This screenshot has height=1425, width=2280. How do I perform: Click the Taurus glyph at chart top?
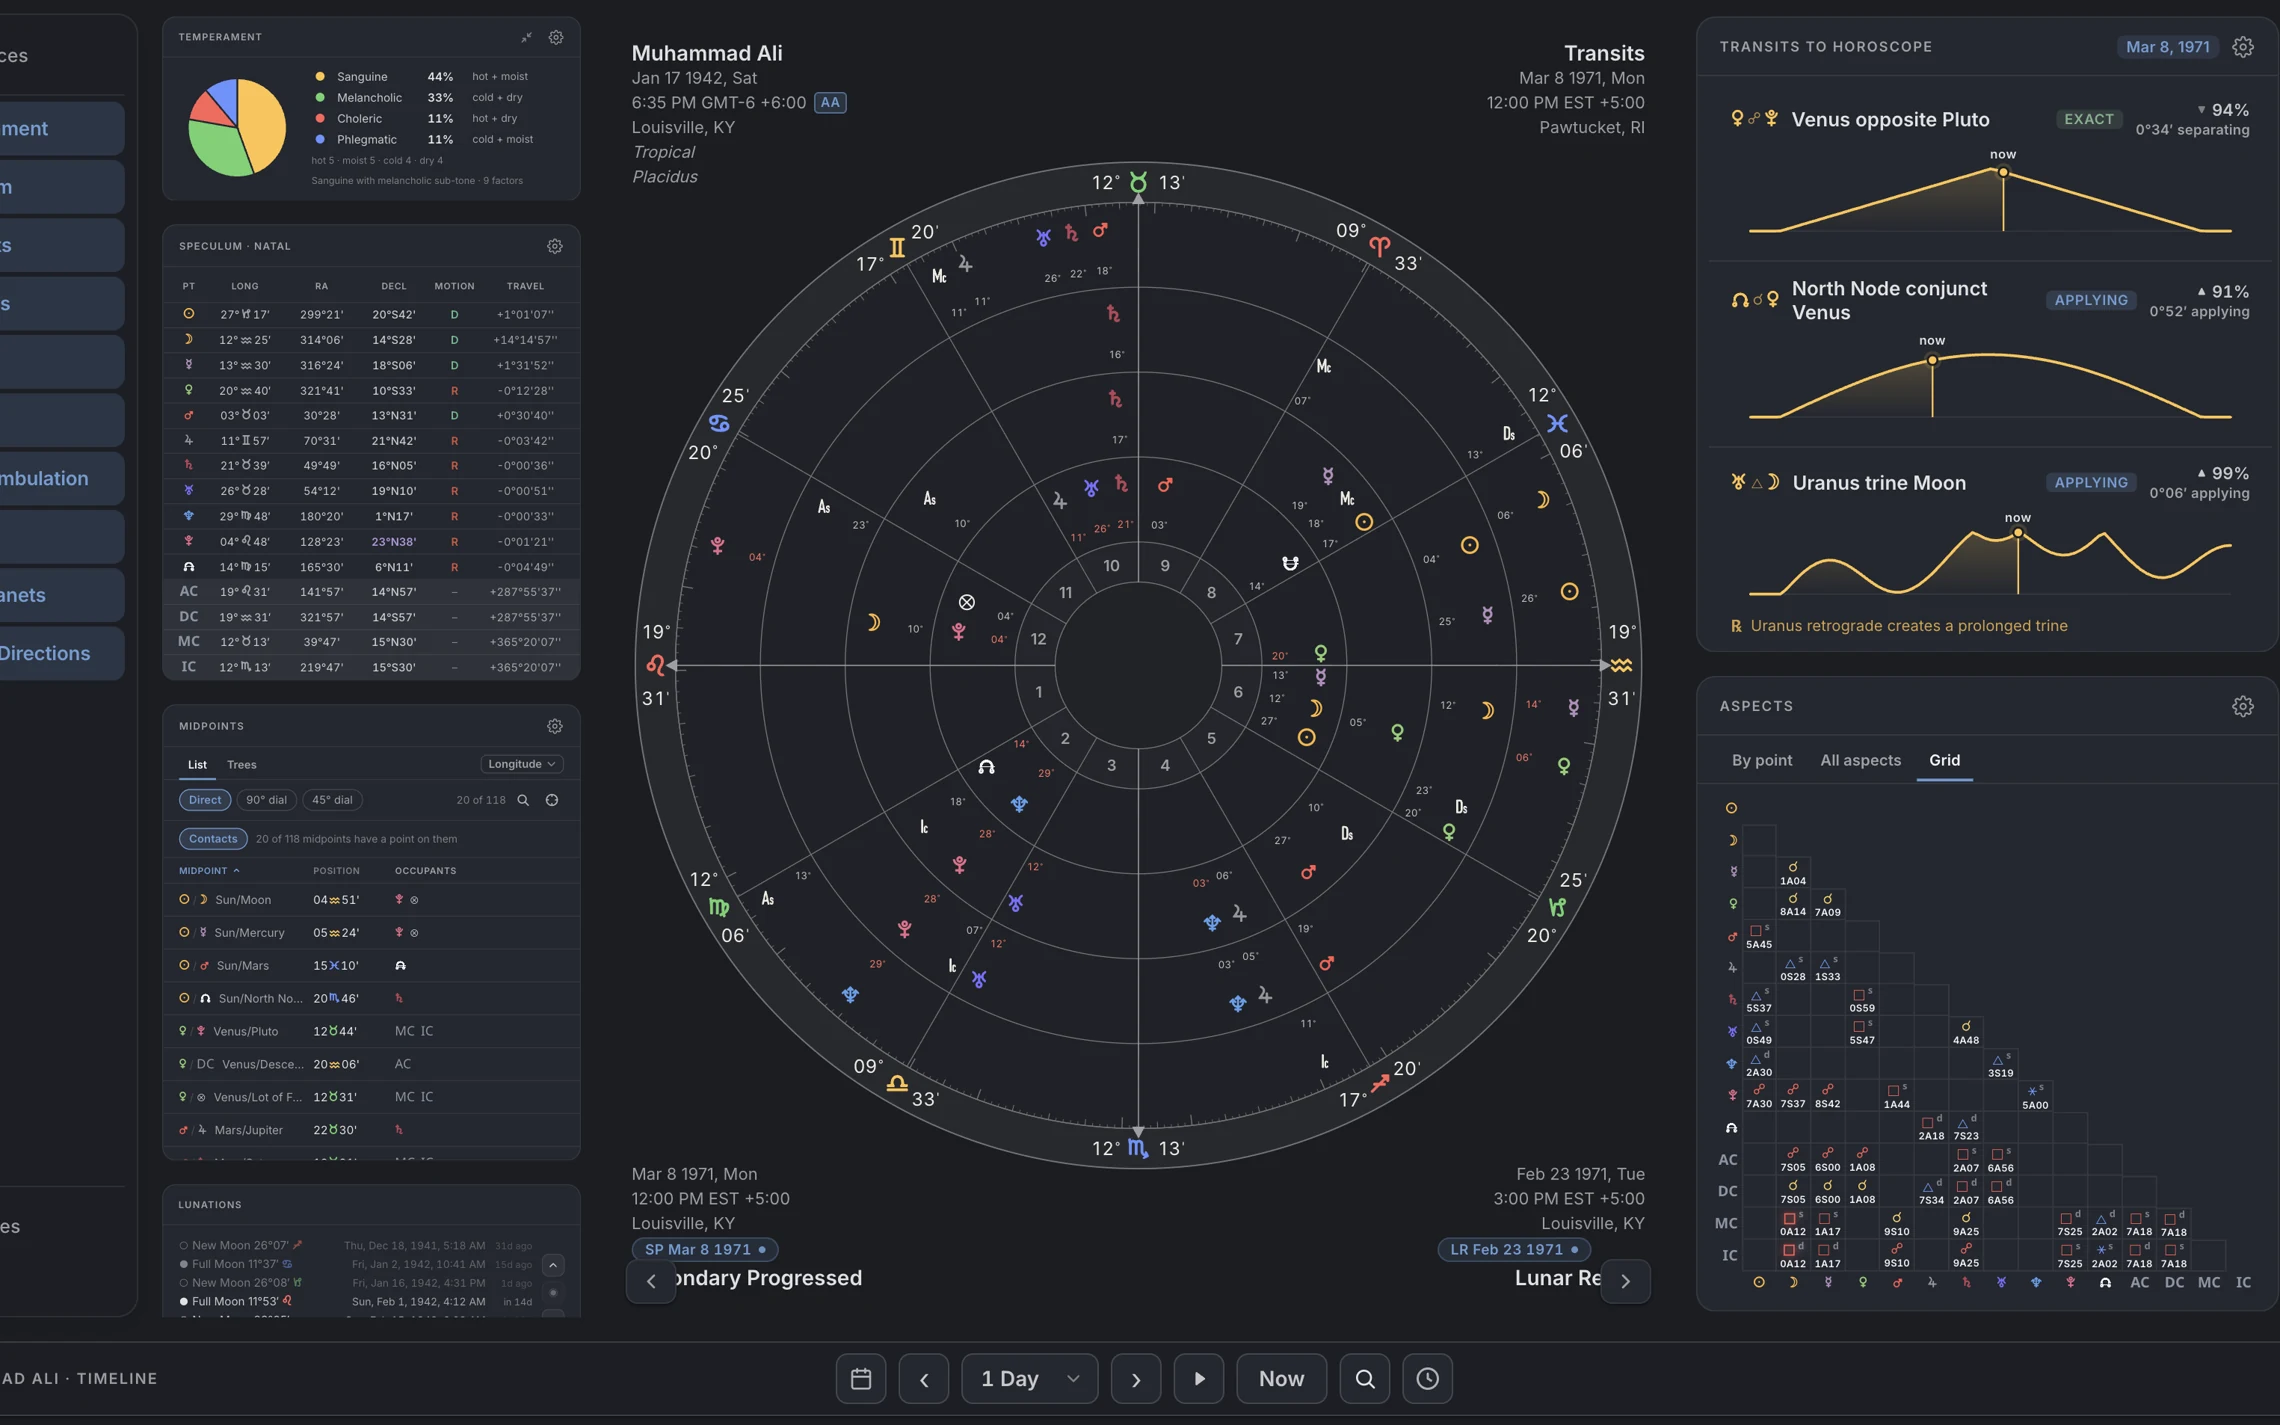(1138, 182)
